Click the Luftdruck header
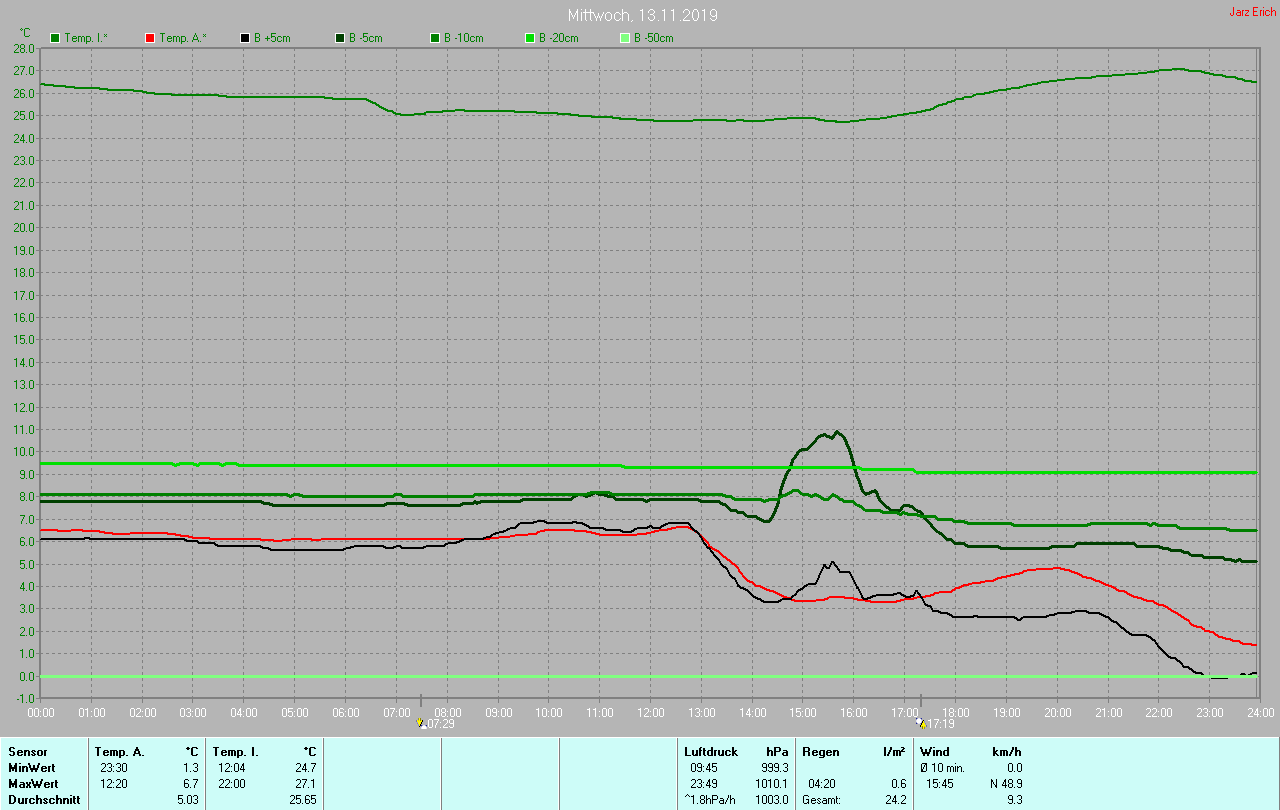The height and width of the screenshot is (810, 1280). (x=711, y=751)
